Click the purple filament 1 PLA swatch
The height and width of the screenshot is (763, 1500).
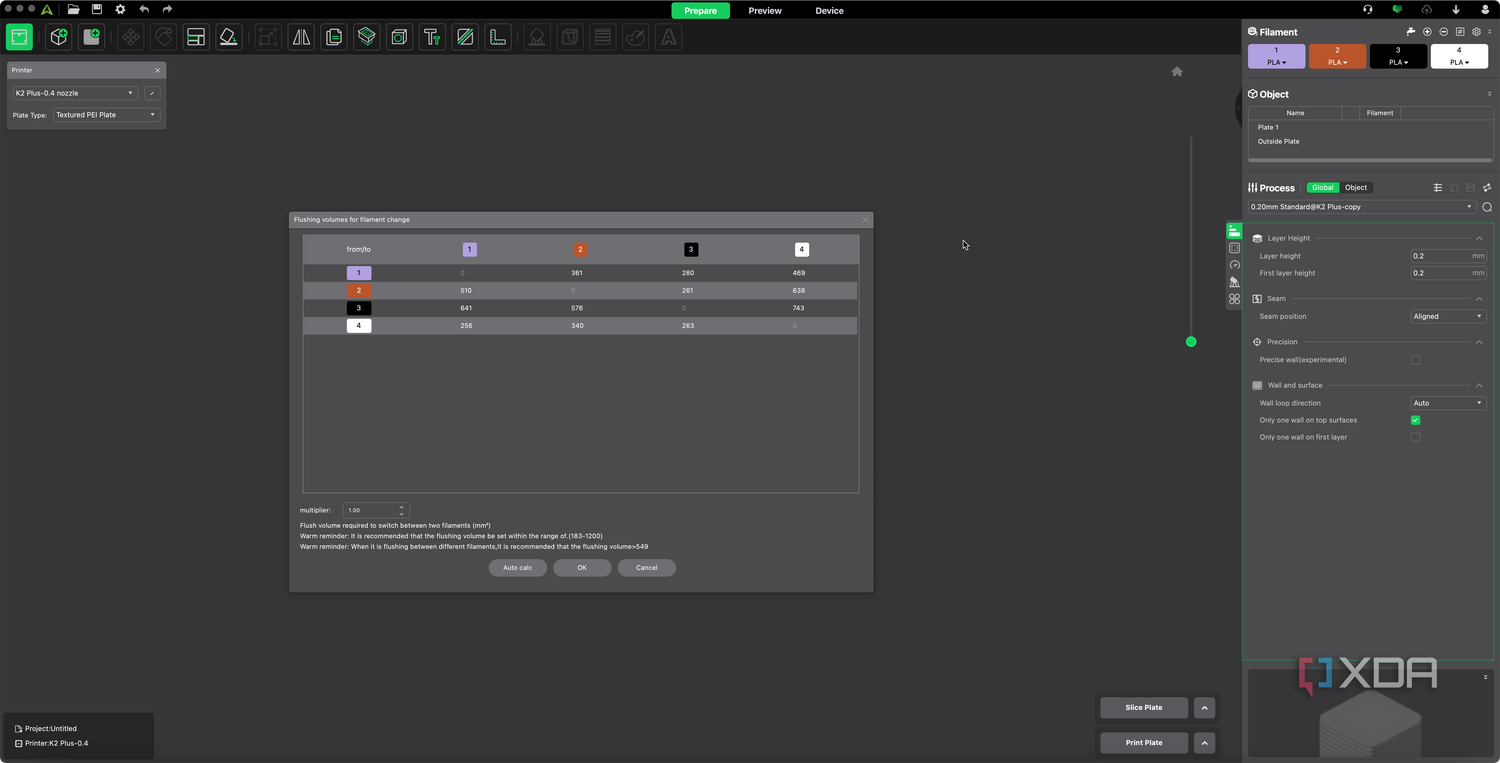pyautogui.click(x=1276, y=56)
